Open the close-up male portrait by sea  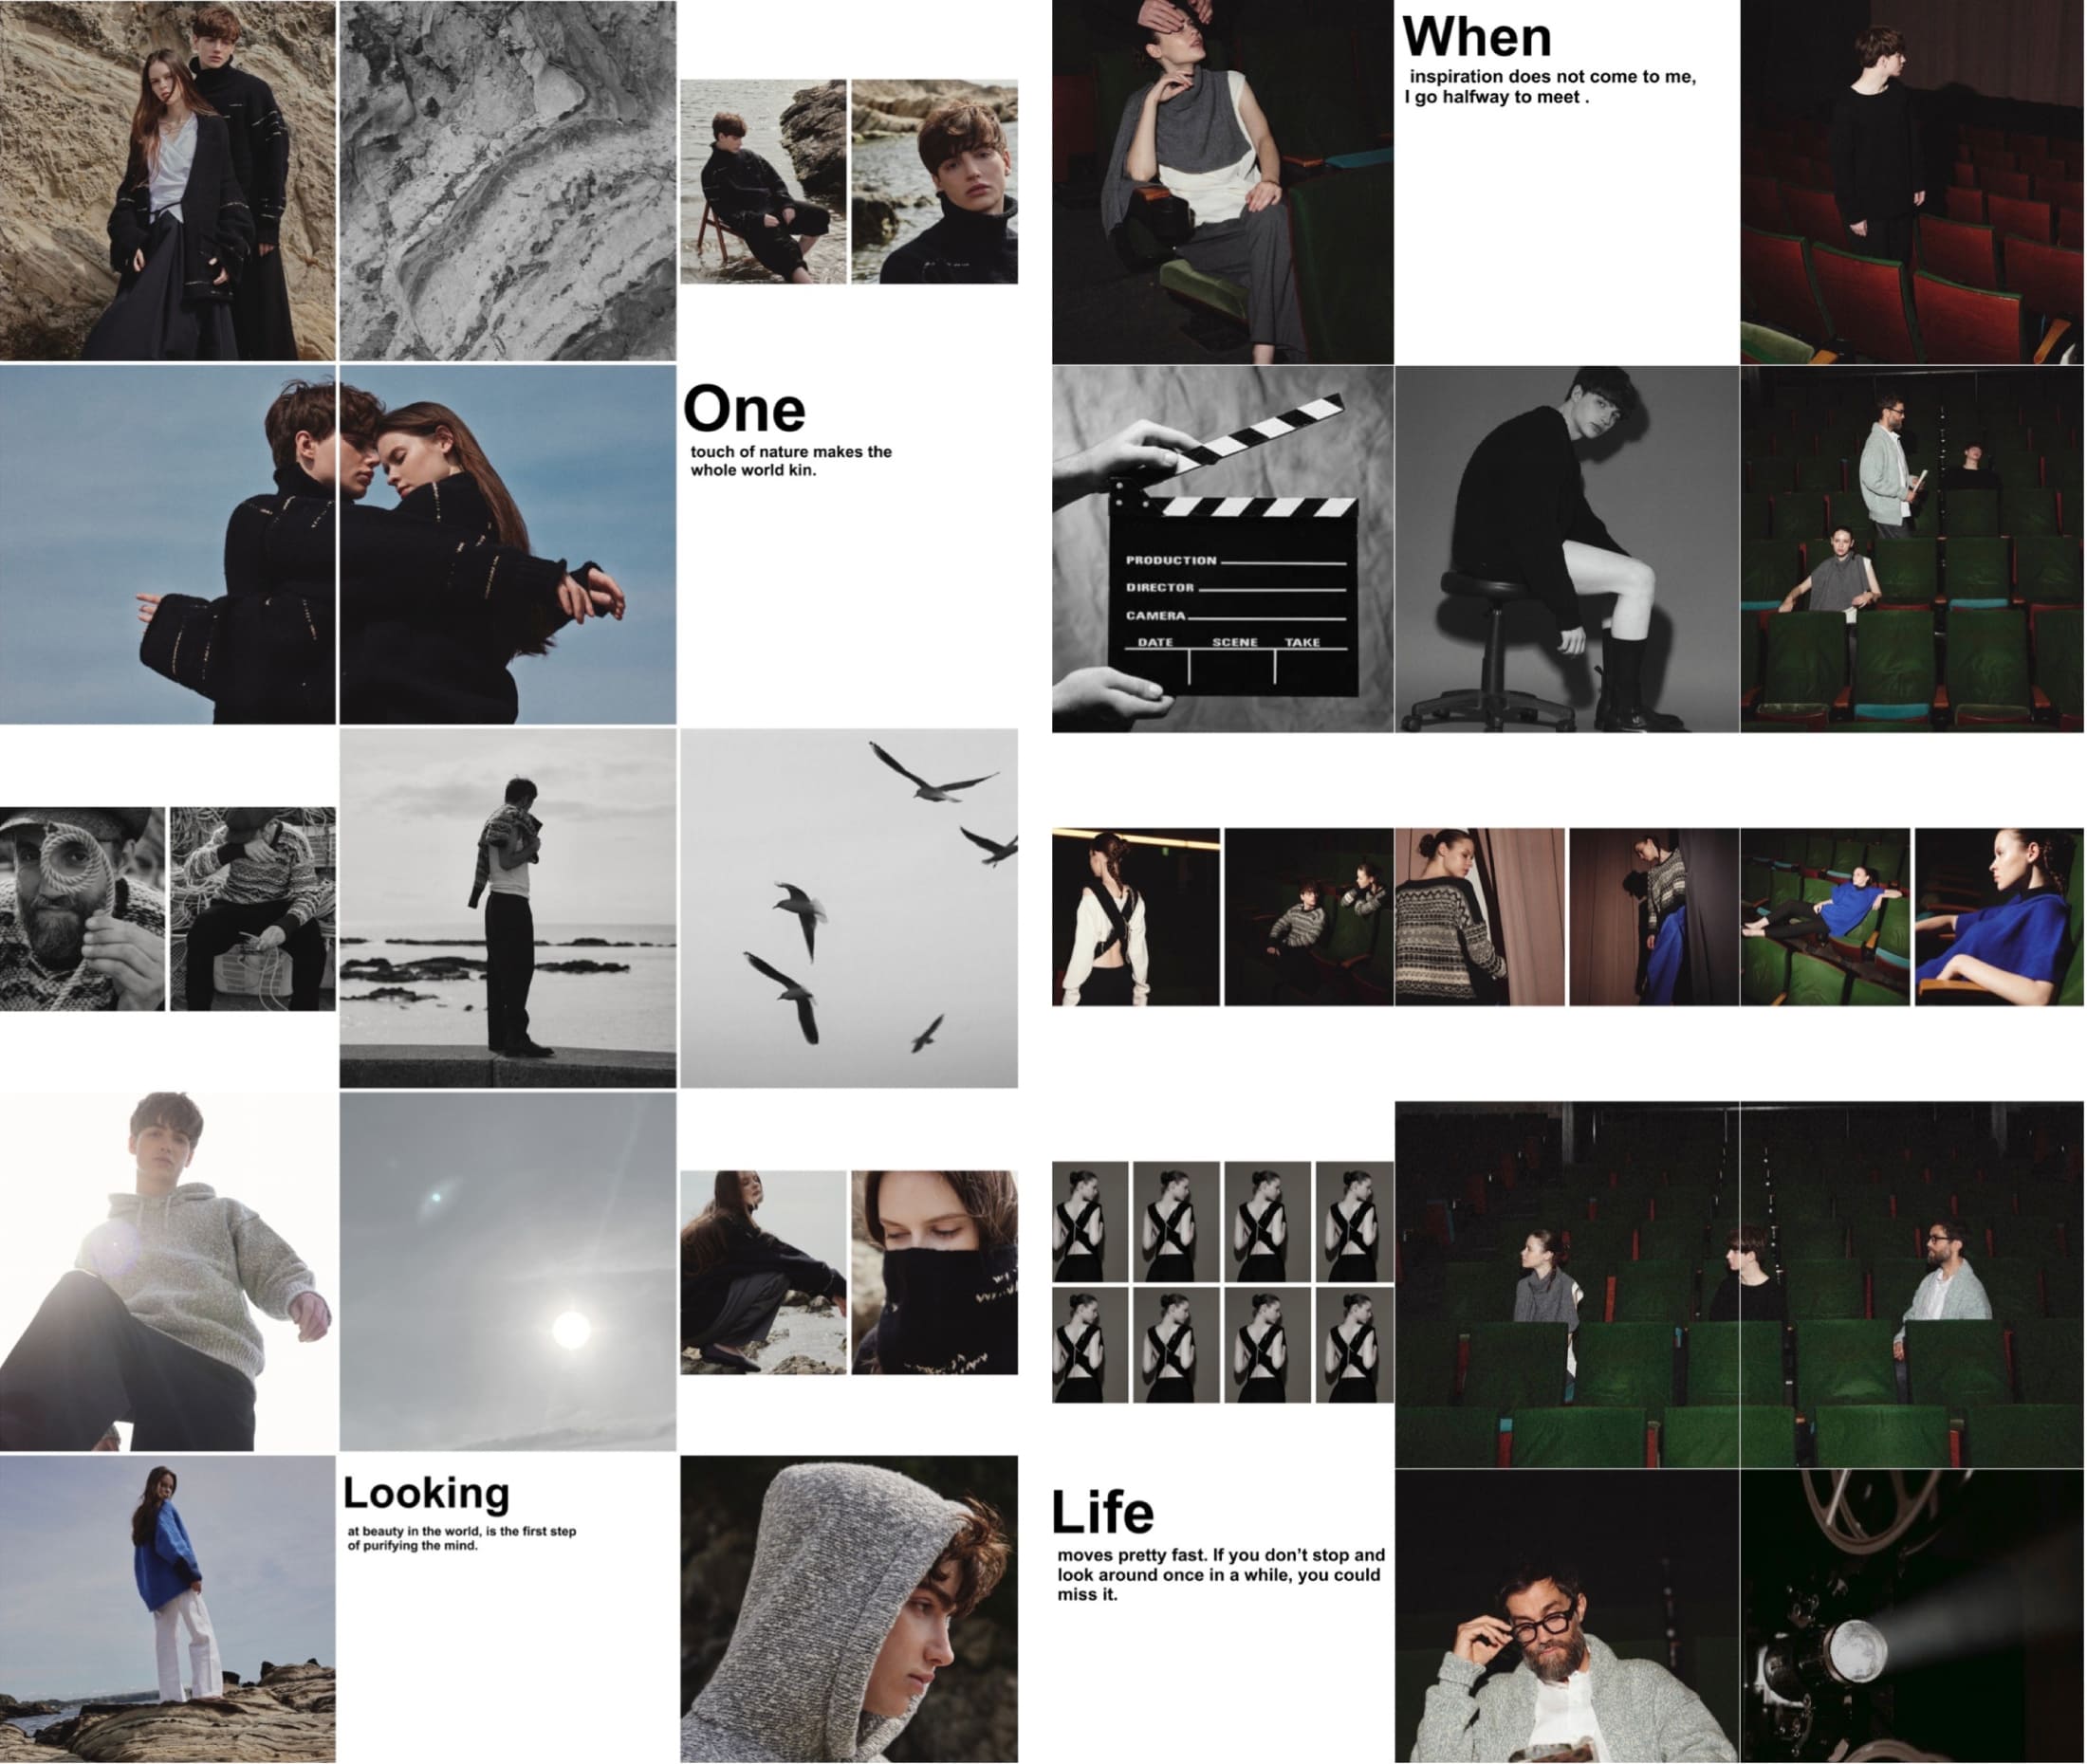935,182
